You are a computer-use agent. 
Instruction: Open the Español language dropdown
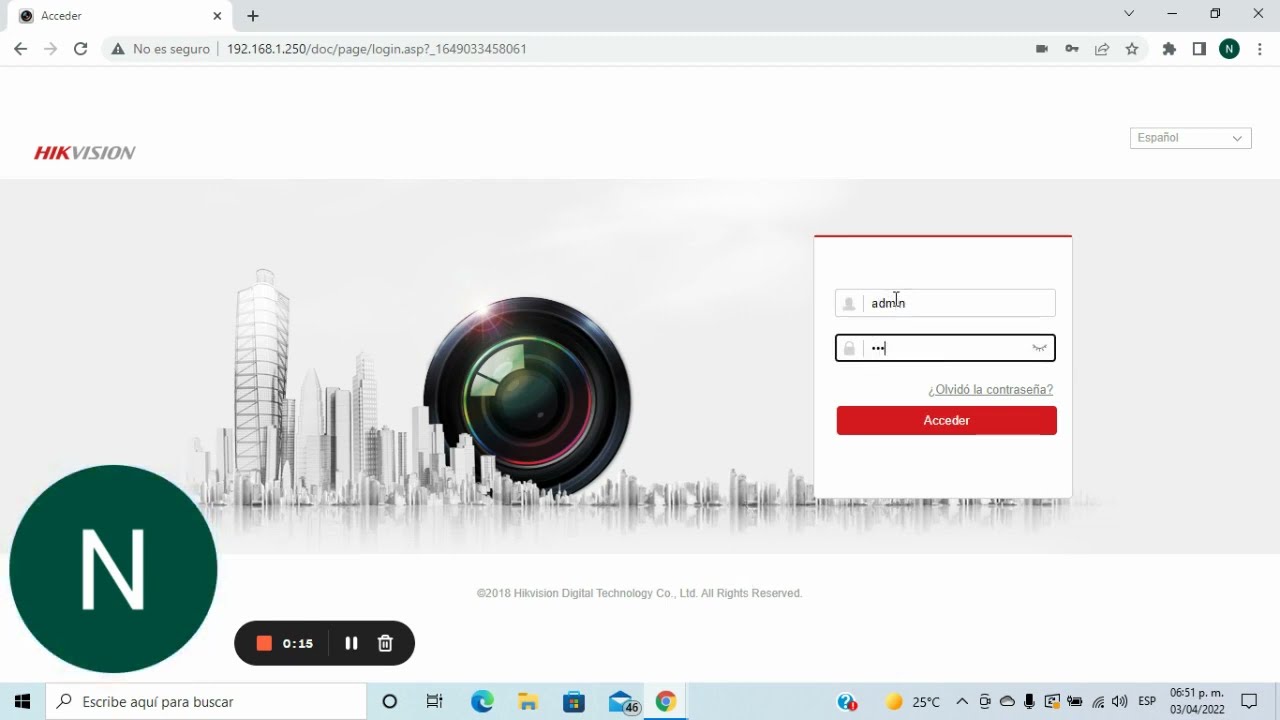[x=1190, y=138]
